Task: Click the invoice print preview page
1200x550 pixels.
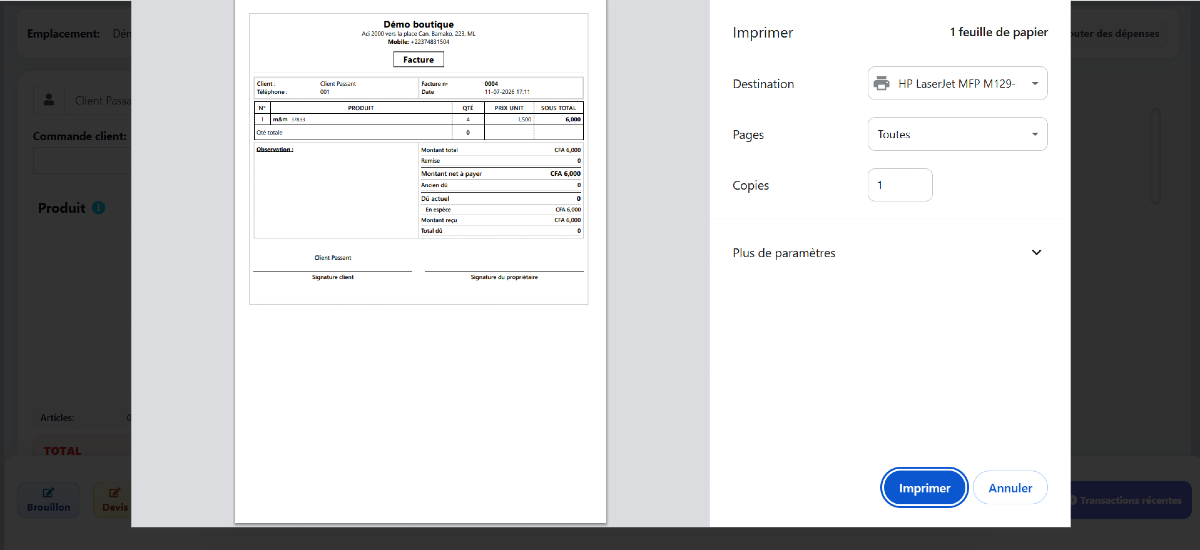Action: click(x=420, y=261)
